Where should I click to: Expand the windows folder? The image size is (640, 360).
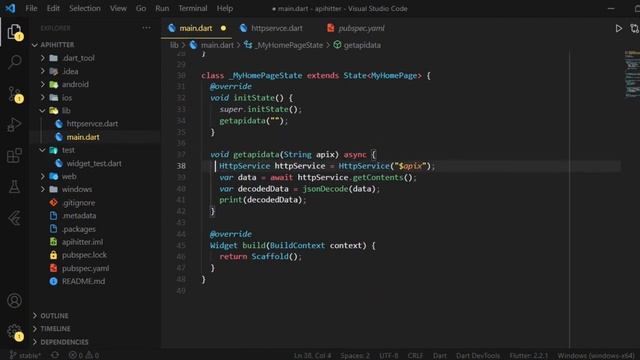click(x=76, y=189)
